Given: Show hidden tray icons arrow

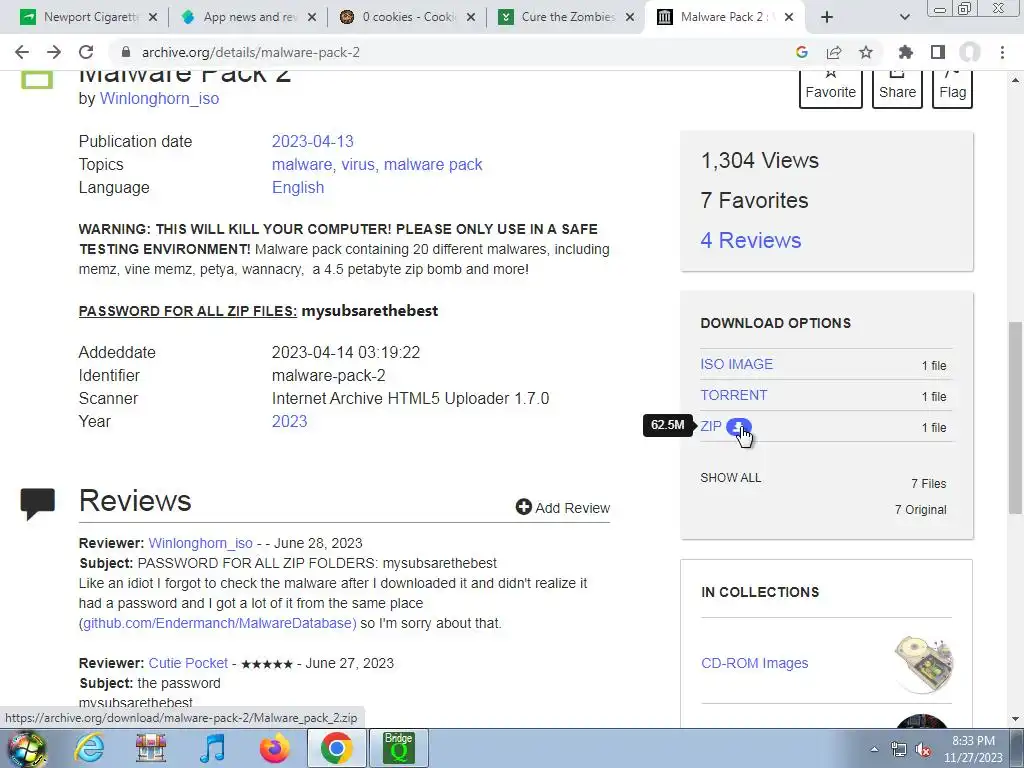Looking at the screenshot, I should click(x=874, y=749).
